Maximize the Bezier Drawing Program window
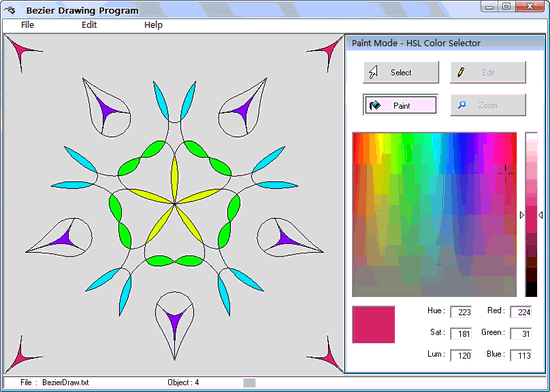 [507, 7]
